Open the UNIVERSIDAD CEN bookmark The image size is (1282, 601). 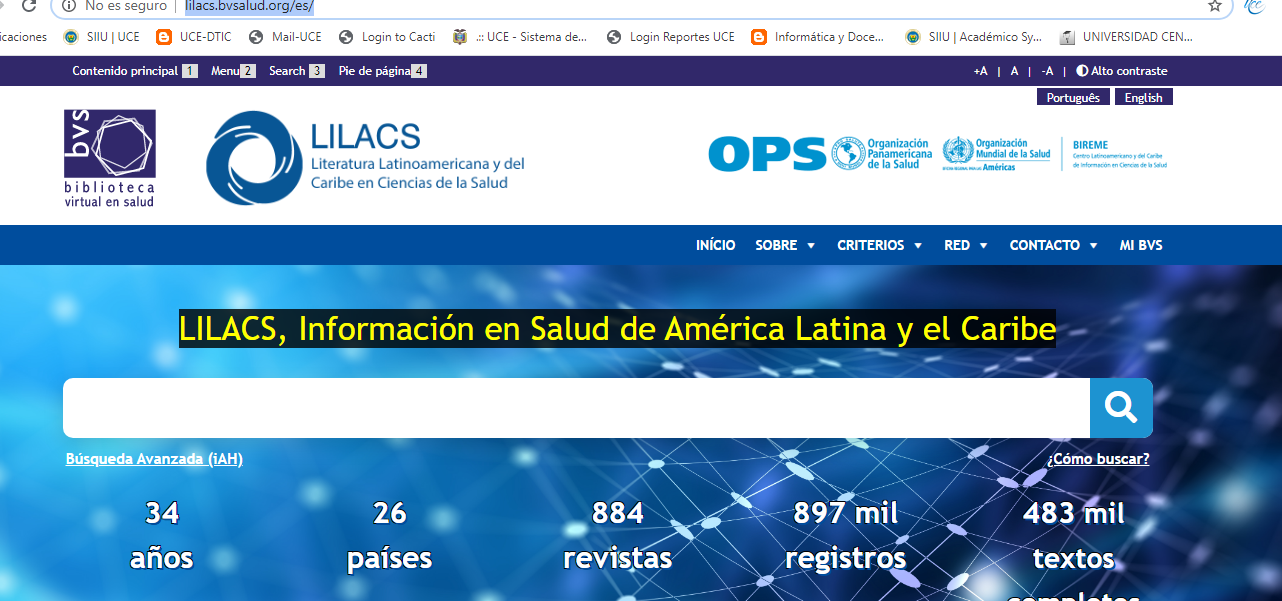click(x=1127, y=37)
